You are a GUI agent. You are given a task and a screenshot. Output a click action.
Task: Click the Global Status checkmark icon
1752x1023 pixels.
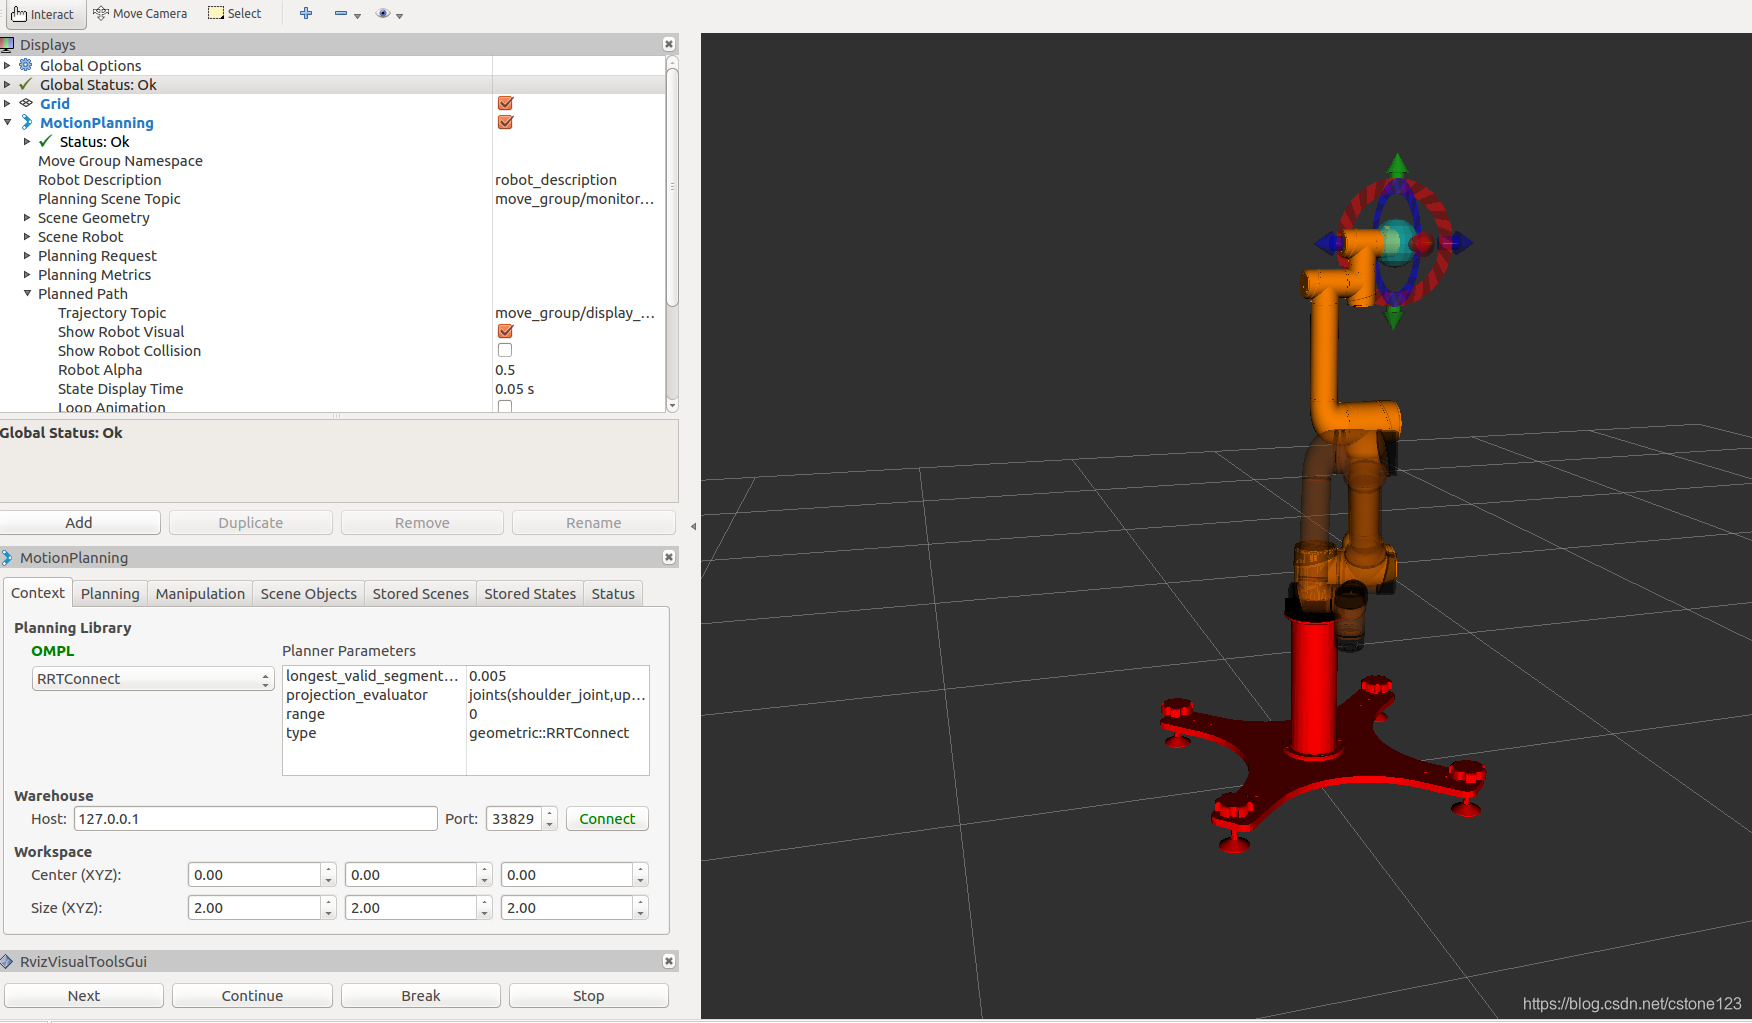(x=26, y=84)
